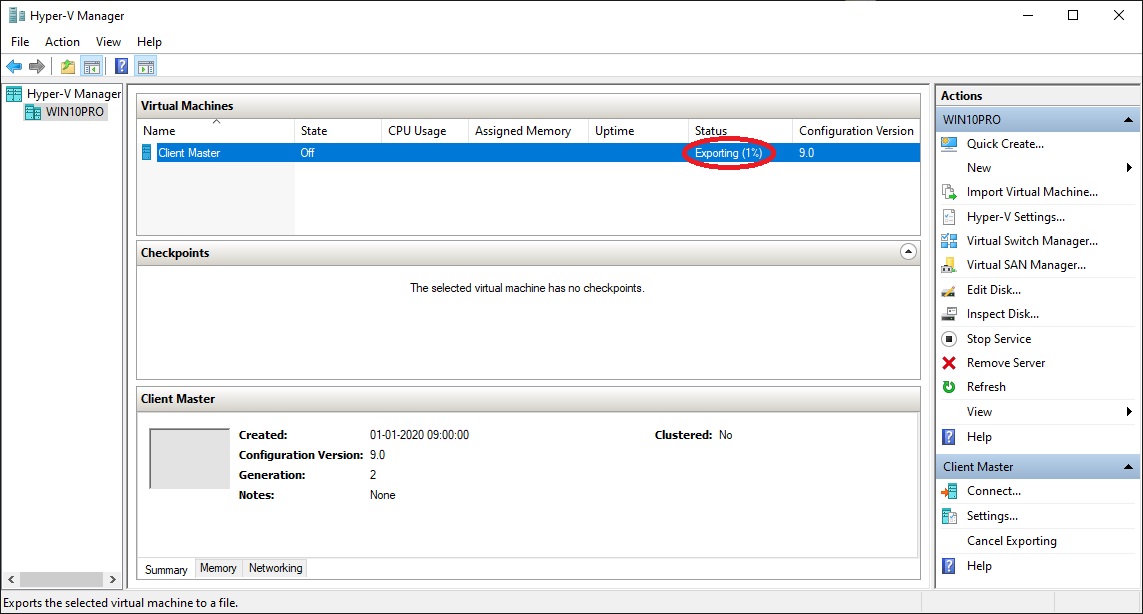Viewport: 1143px width, 614px height.
Task: Click the left pane scroll right arrow
Action: 112,580
